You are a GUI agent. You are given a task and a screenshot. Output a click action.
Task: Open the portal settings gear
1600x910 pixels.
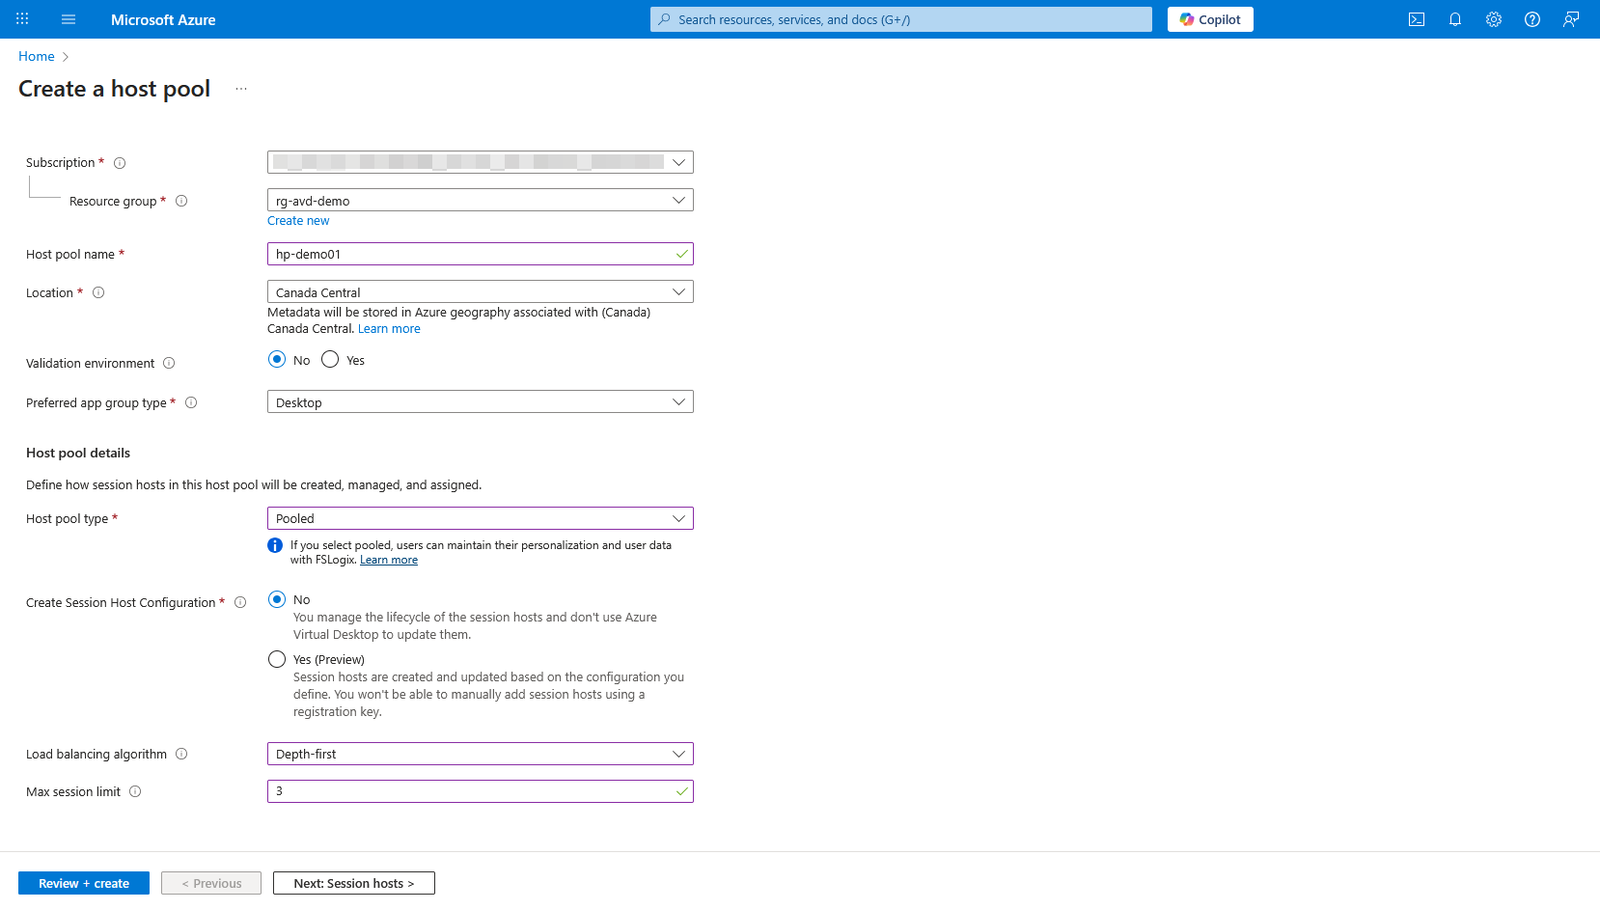1493,19
